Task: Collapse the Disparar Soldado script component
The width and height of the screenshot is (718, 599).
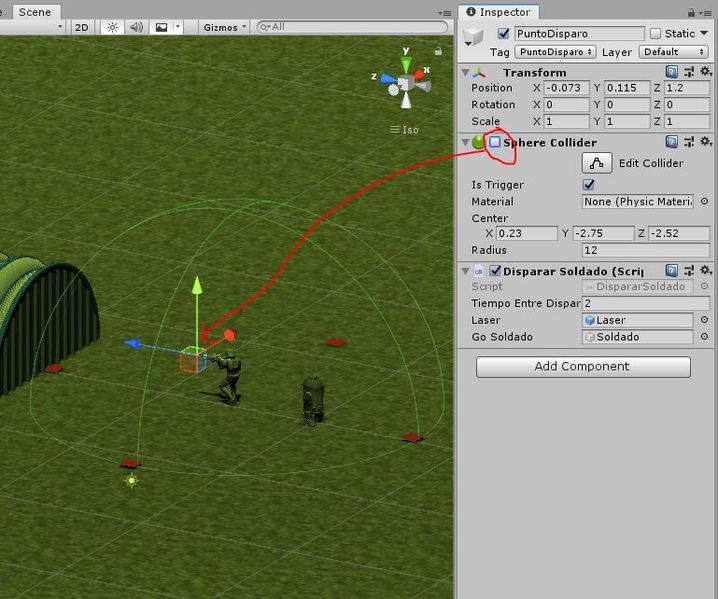Action: point(465,271)
